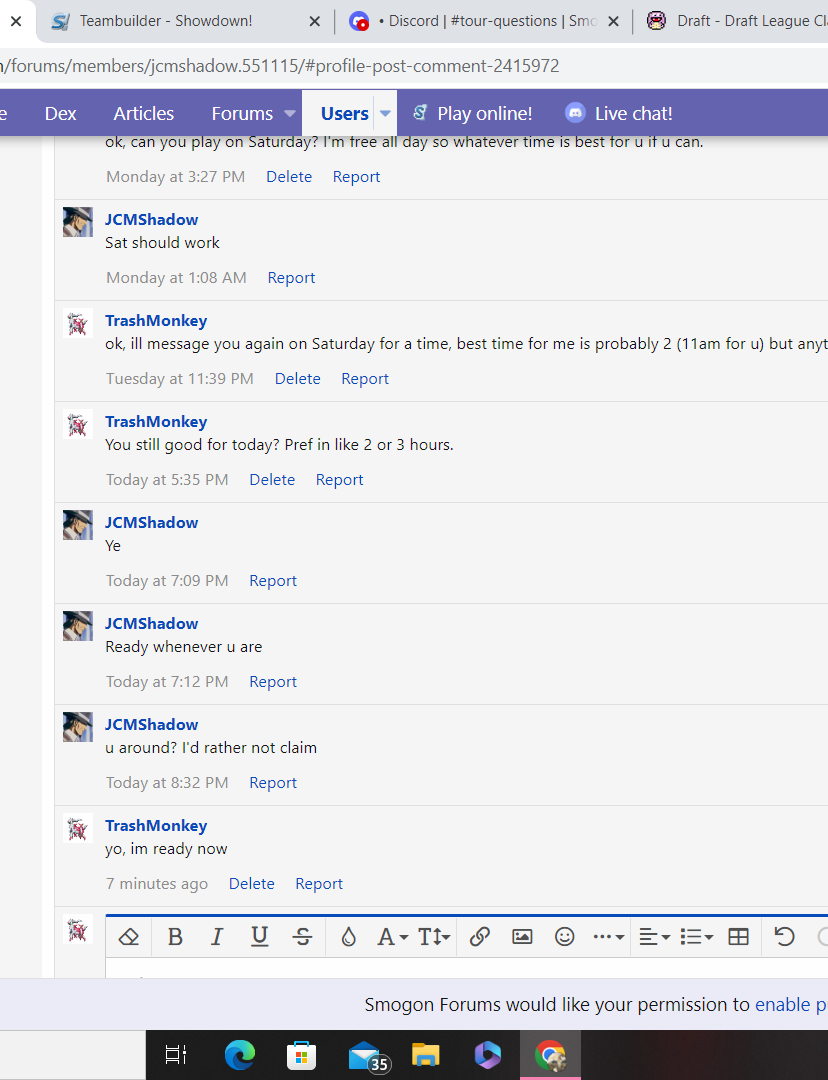Screen dimensions: 828x1080
Task: Open Mail app with 35 badge
Action: point(368,1056)
